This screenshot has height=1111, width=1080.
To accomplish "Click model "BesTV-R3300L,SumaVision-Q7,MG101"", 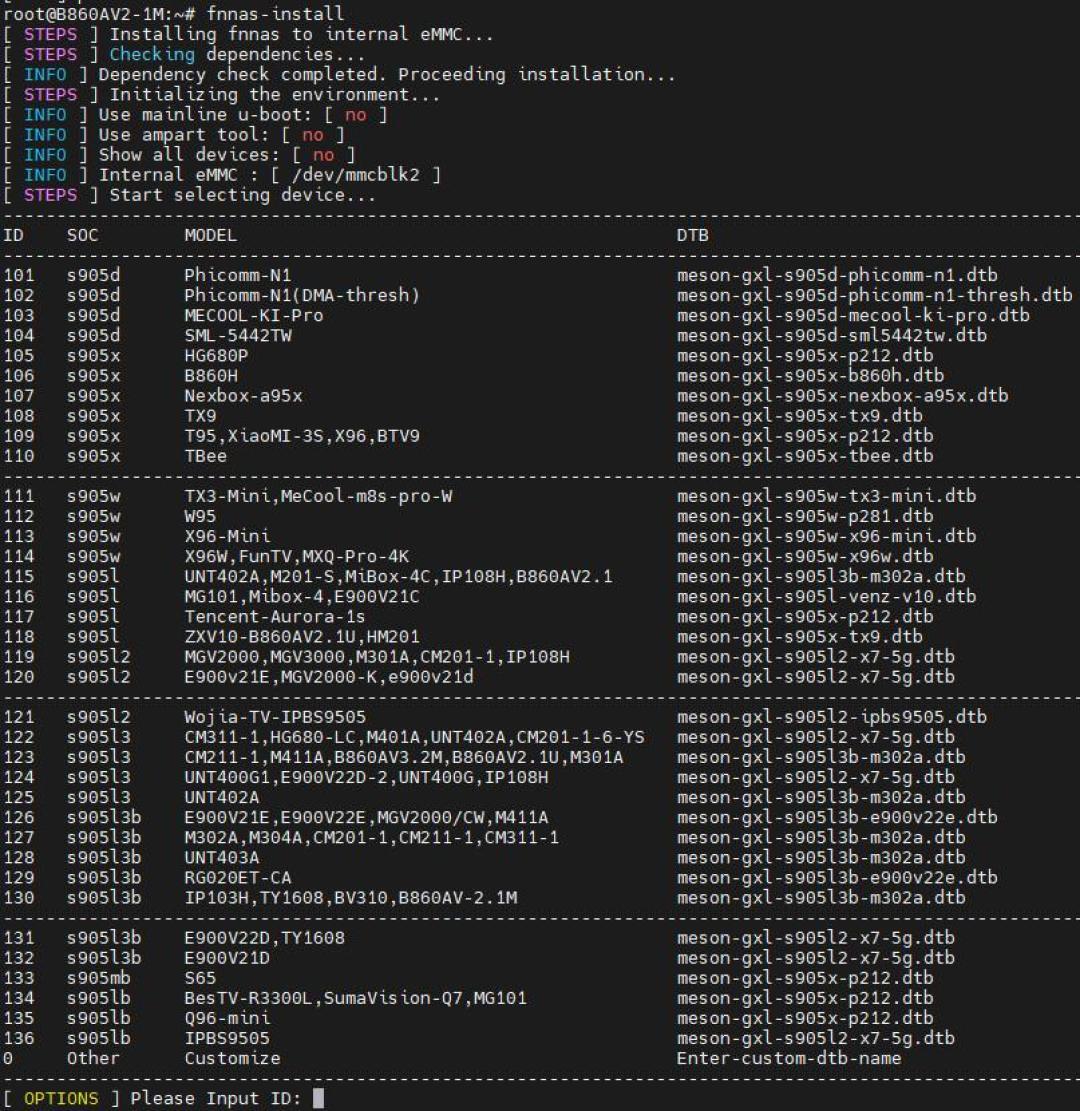I will [x=355, y=998].
